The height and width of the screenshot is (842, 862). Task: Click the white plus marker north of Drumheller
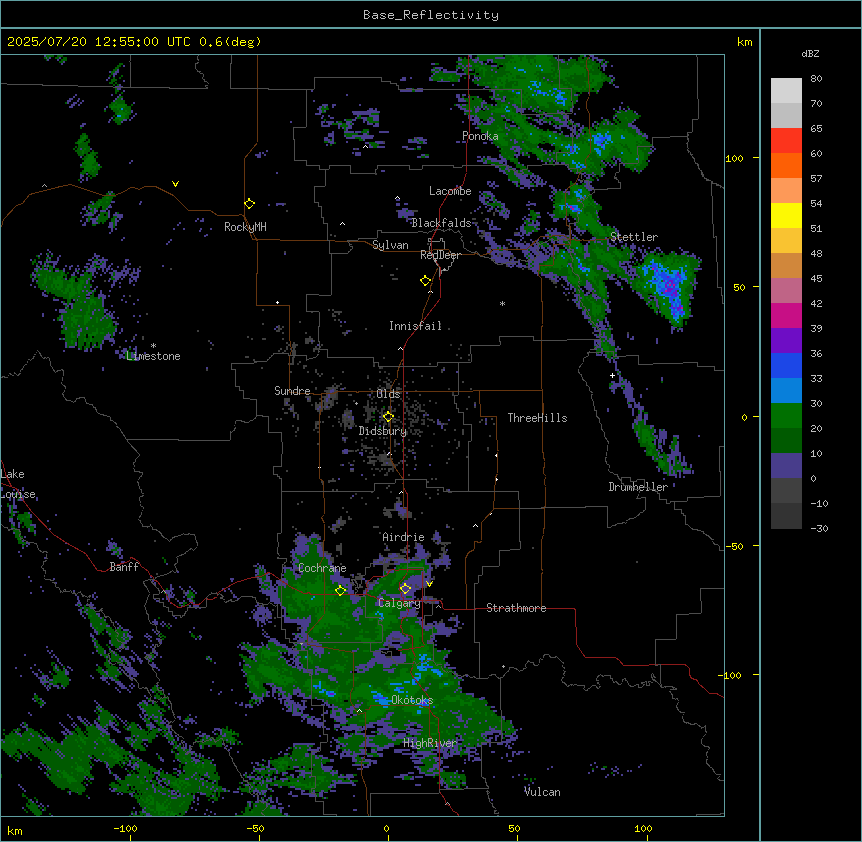(612, 375)
